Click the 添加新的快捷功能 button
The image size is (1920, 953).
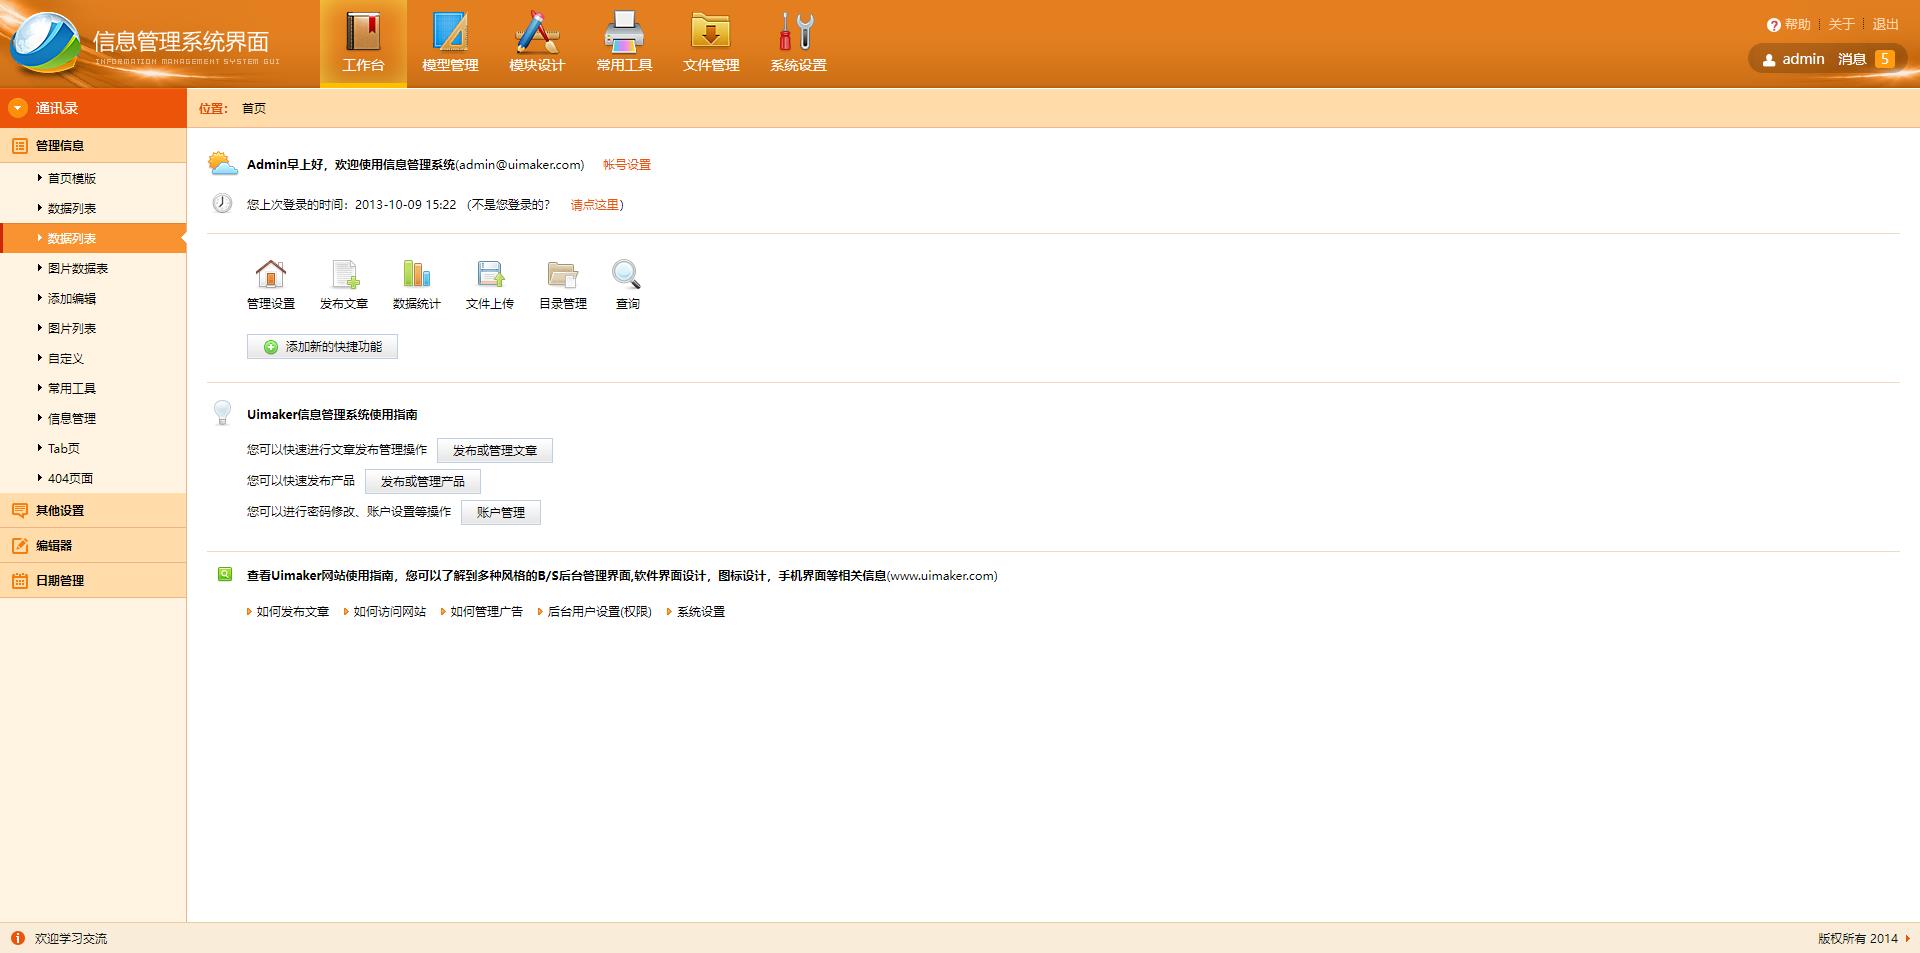[322, 346]
